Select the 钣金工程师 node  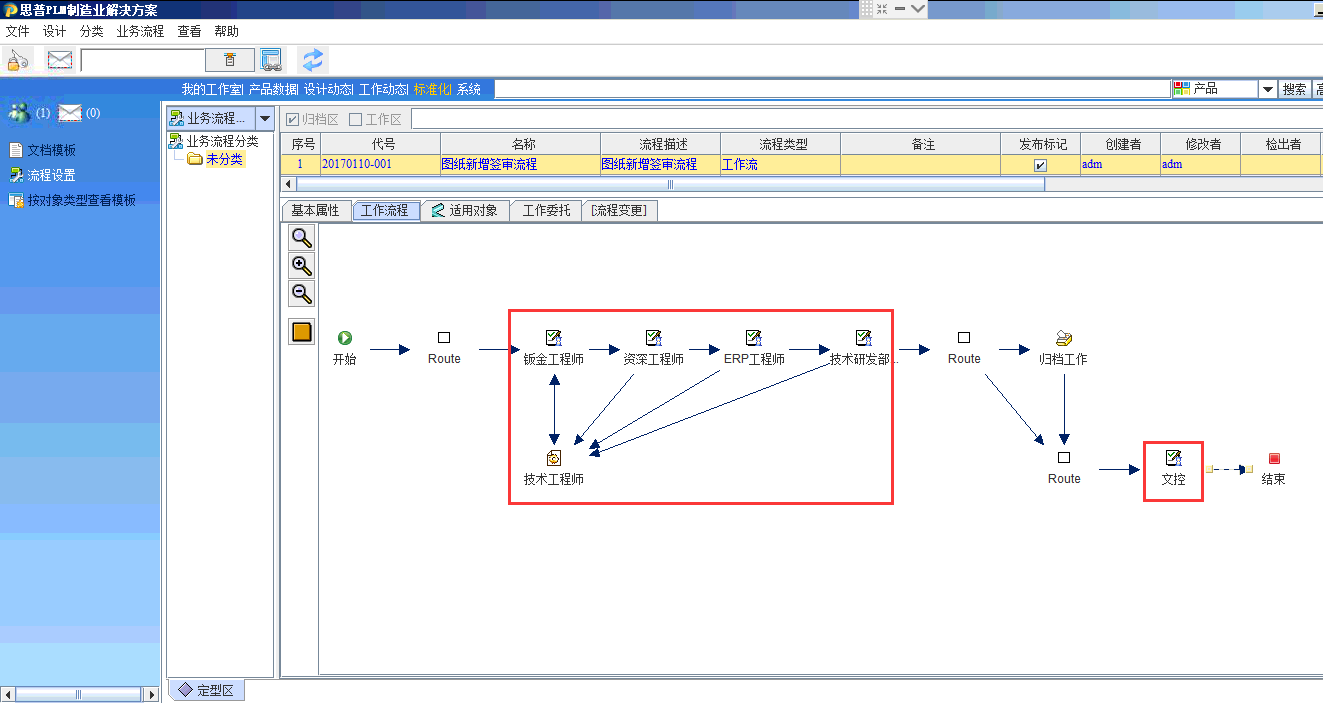553,348
